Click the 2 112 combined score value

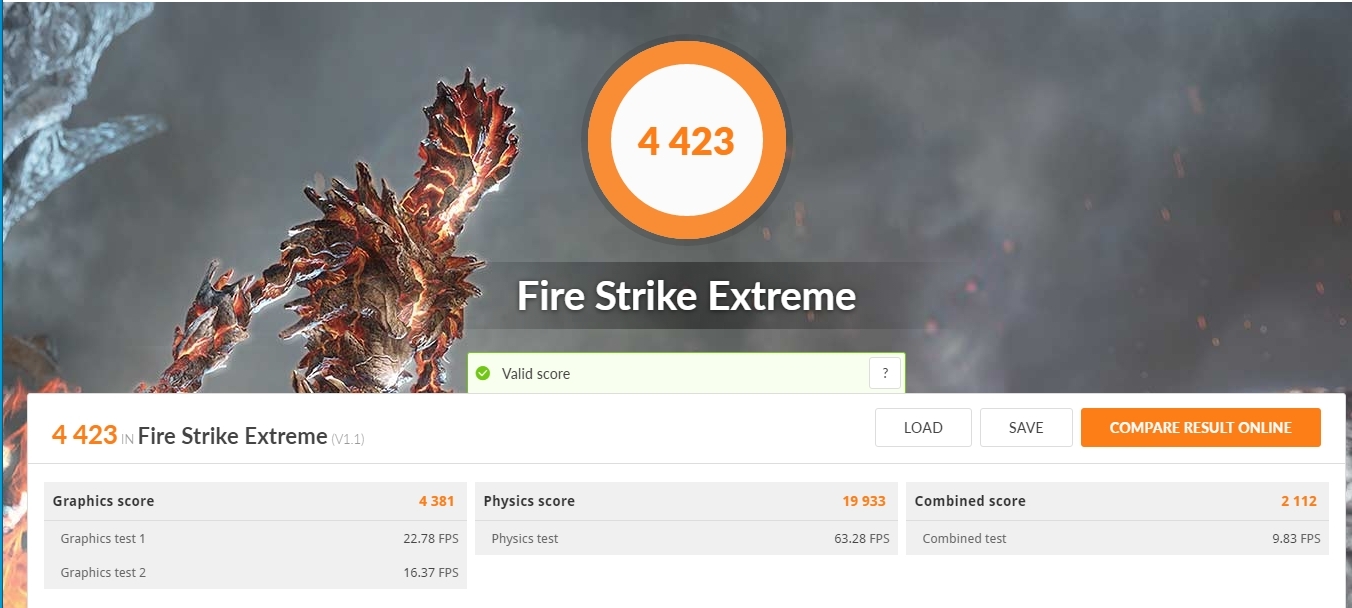tap(1298, 501)
